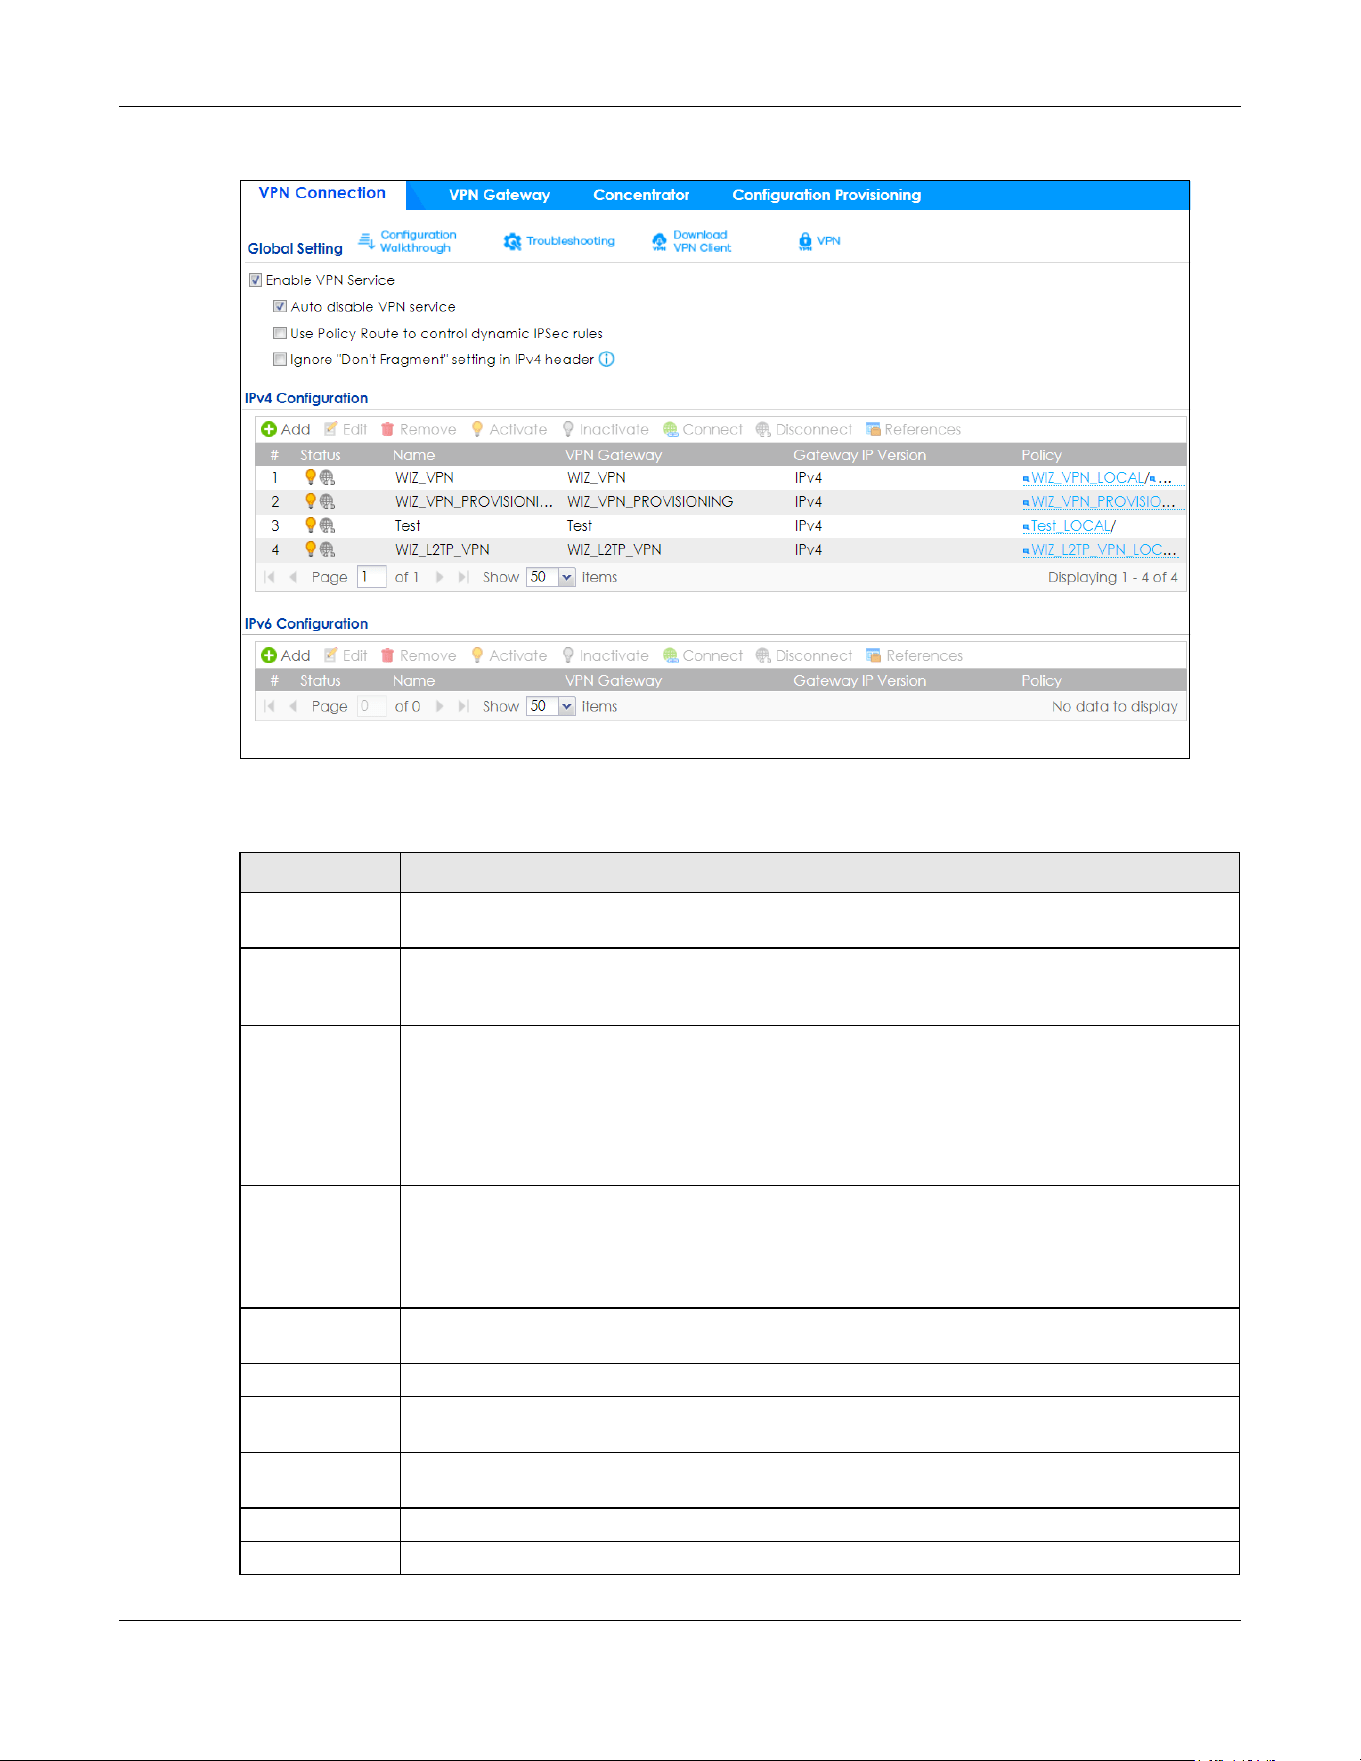Click the IPv4 Activate bulb icon
Screen dimensions: 1361x1761
(478, 429)
